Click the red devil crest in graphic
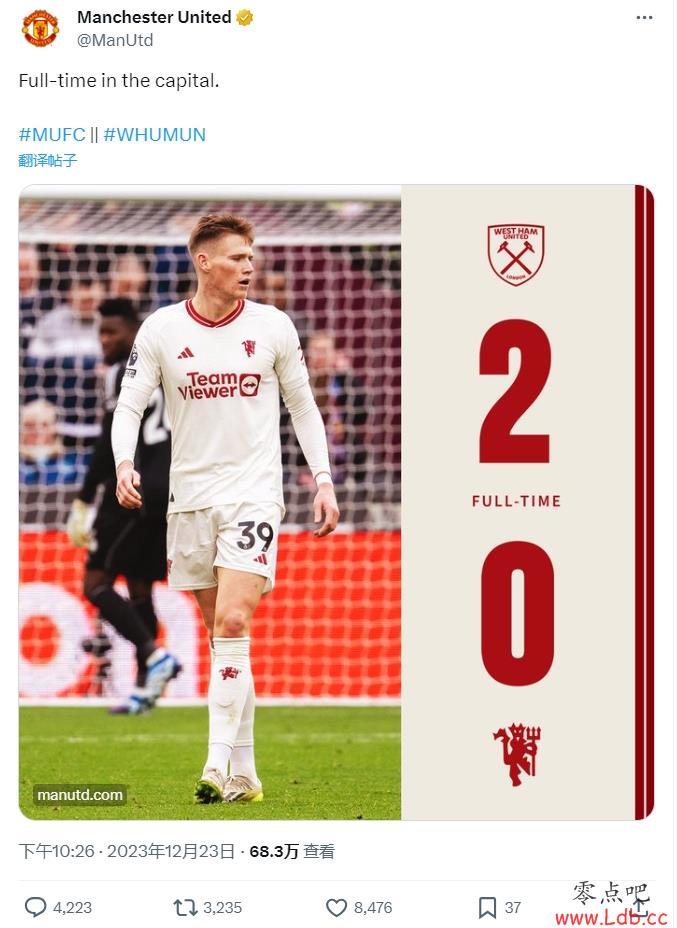The width and height of the screenshot is (677, 928). [x=517, y=754]
